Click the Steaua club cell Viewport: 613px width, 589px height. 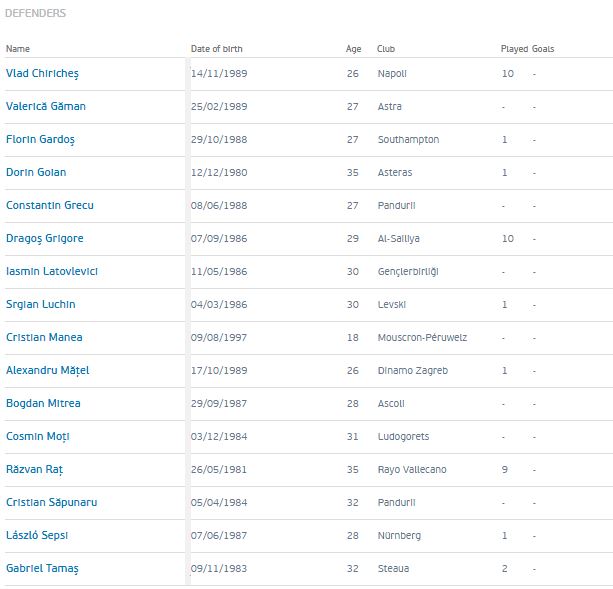point(393,568)
